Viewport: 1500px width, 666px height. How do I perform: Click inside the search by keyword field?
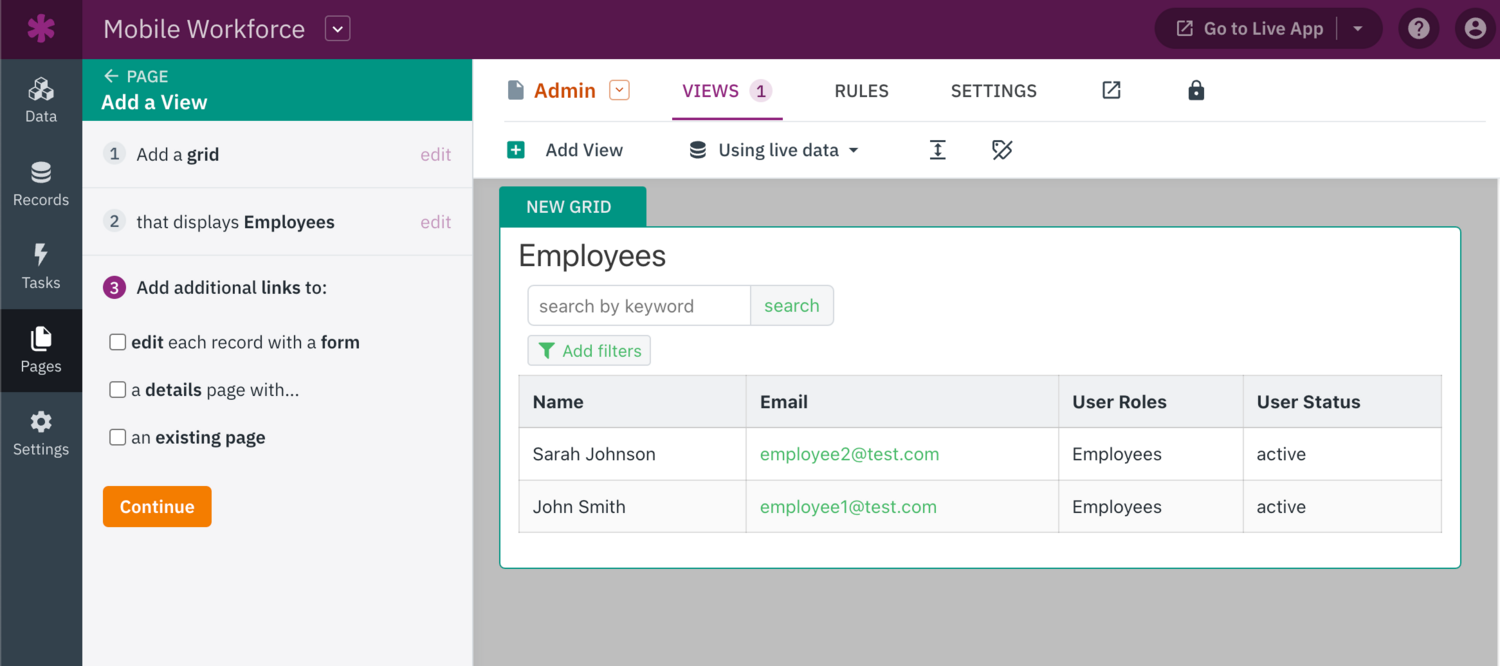tap(637, 305)
